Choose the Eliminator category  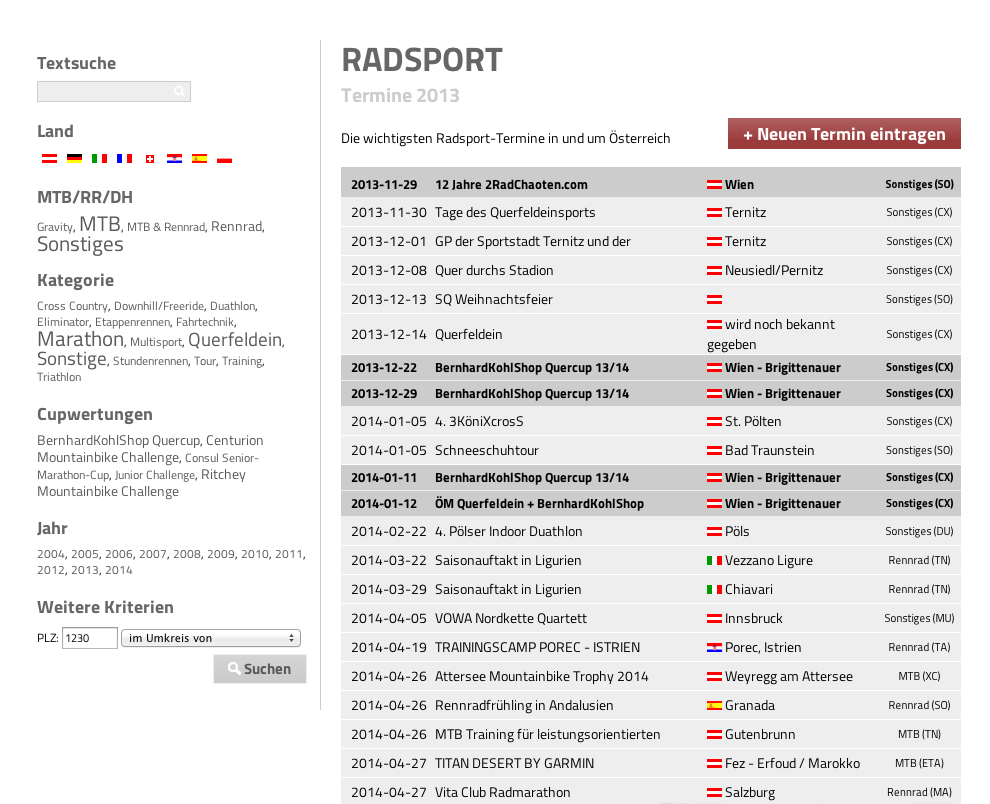click(63, 322)
